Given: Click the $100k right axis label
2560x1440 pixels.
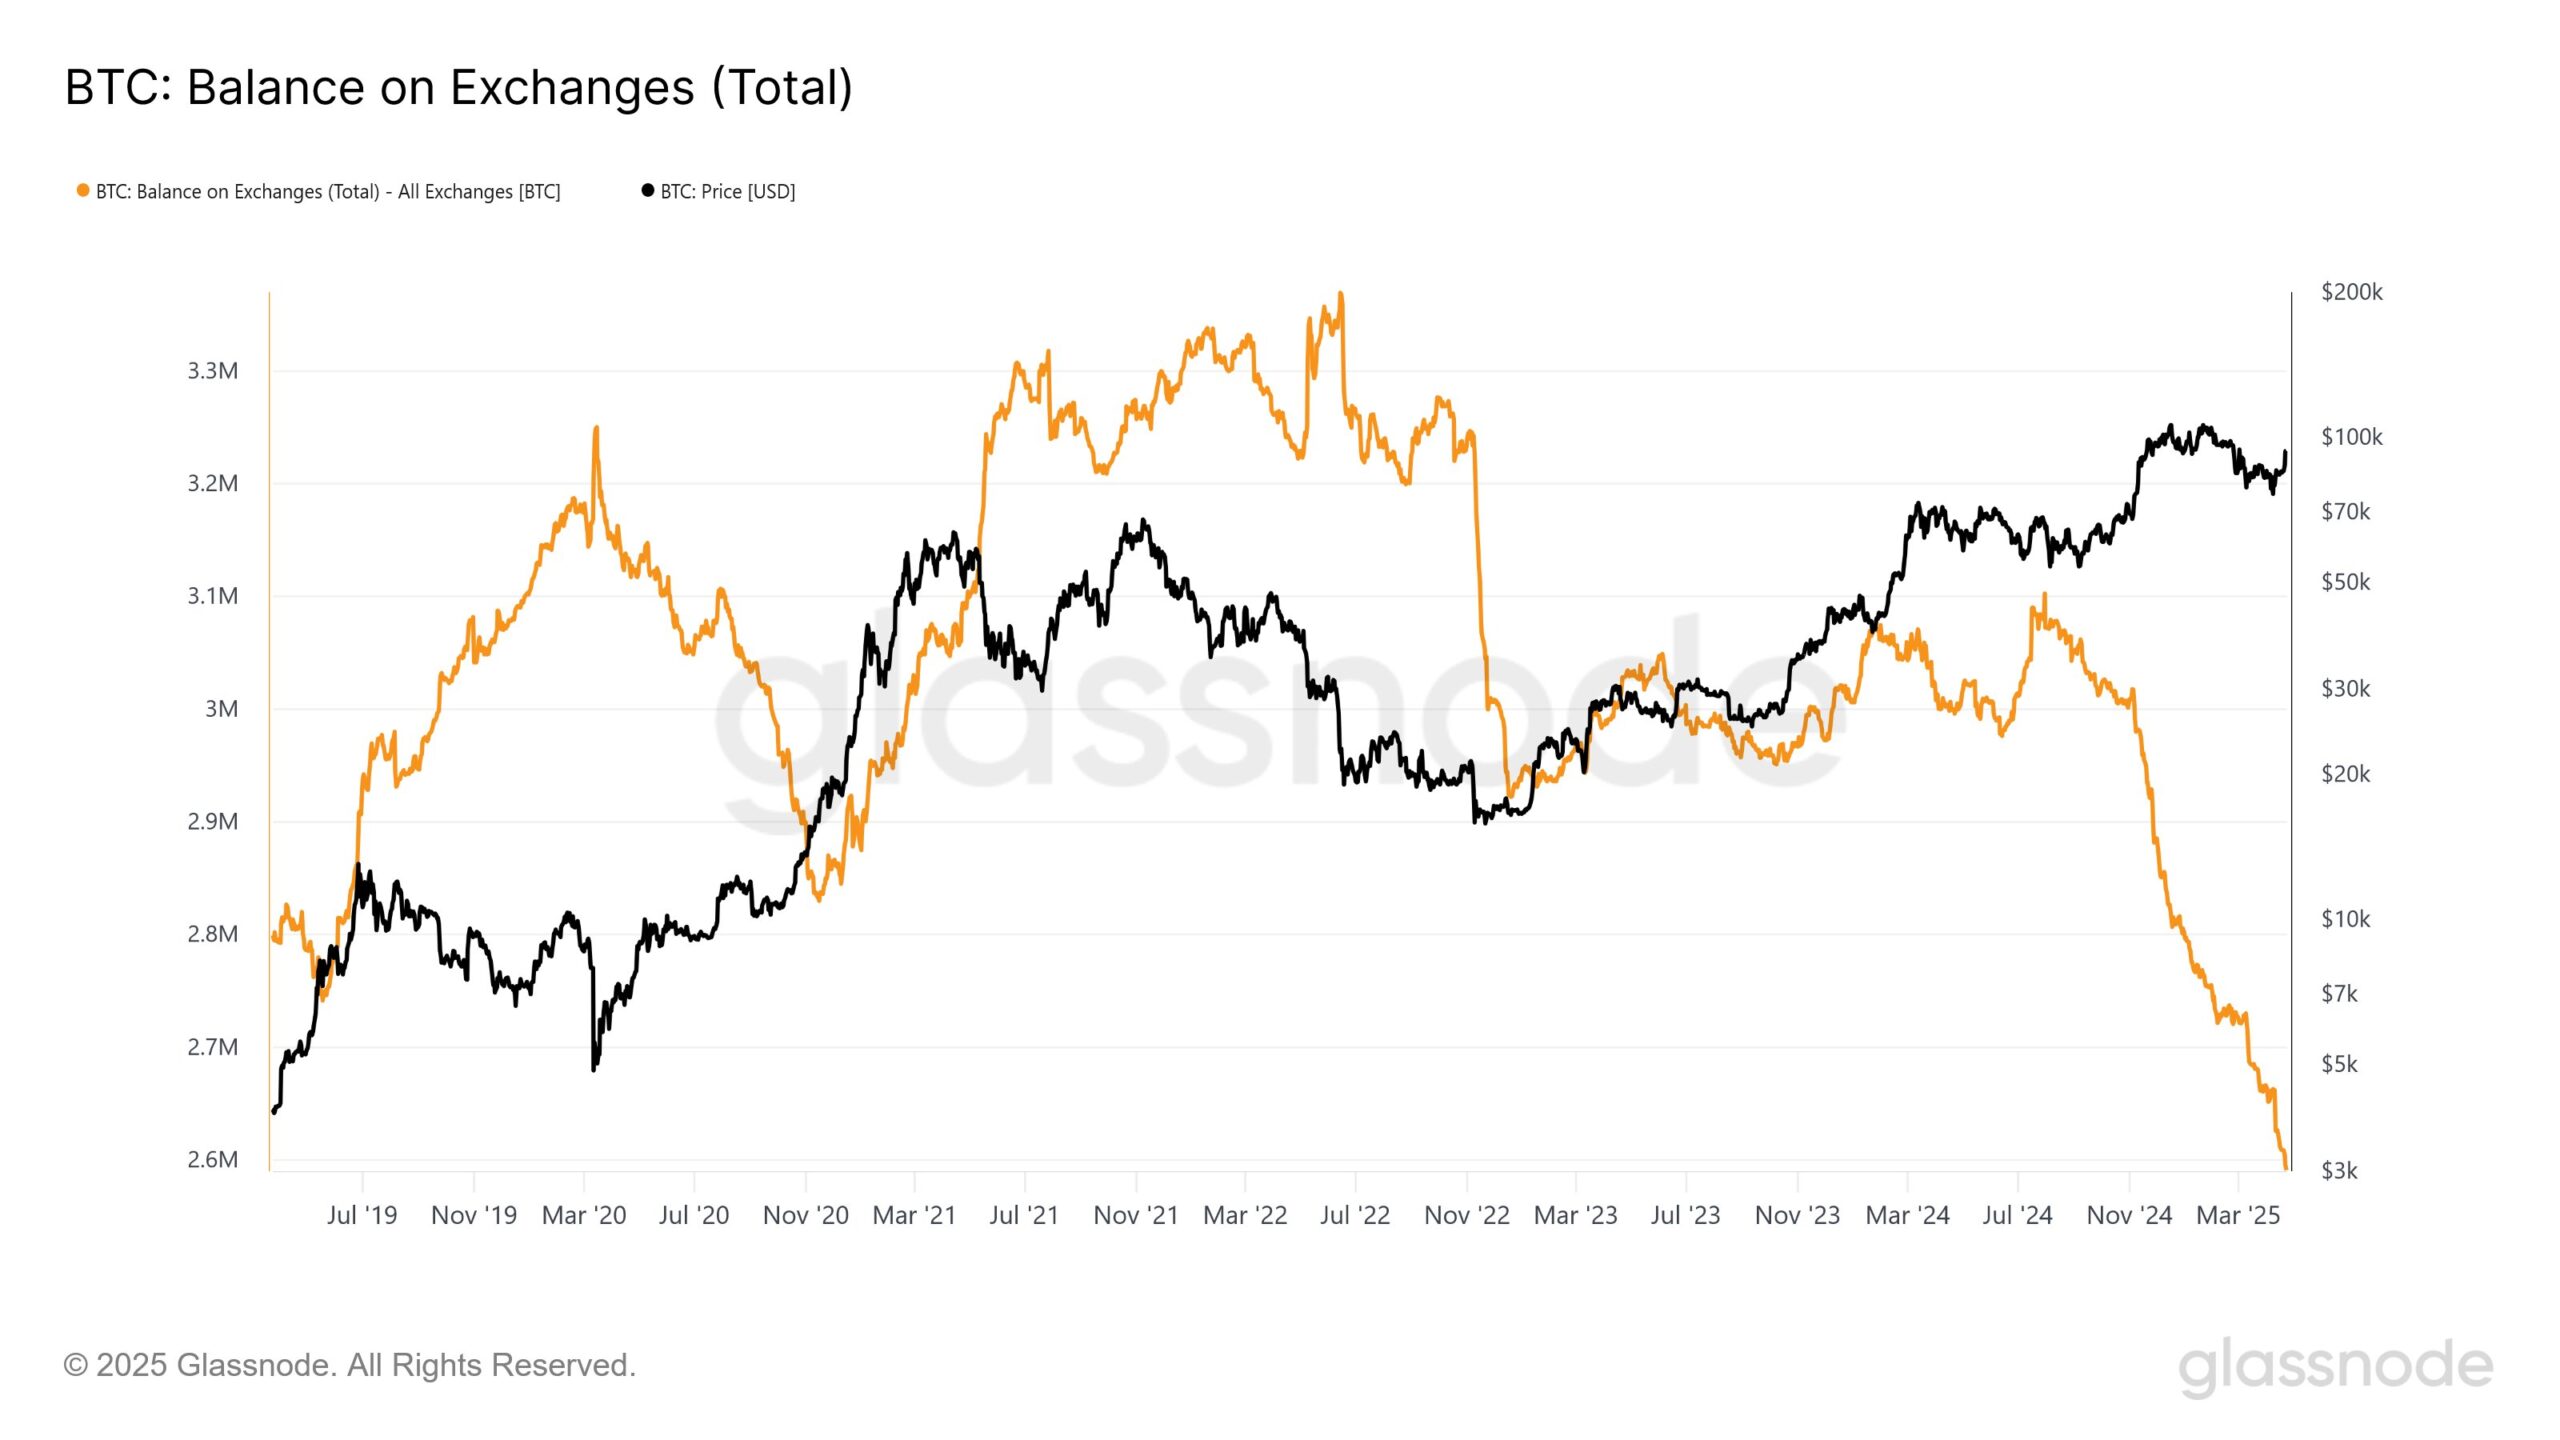Looking at the screenshot, I should (x=2352, y=437).
